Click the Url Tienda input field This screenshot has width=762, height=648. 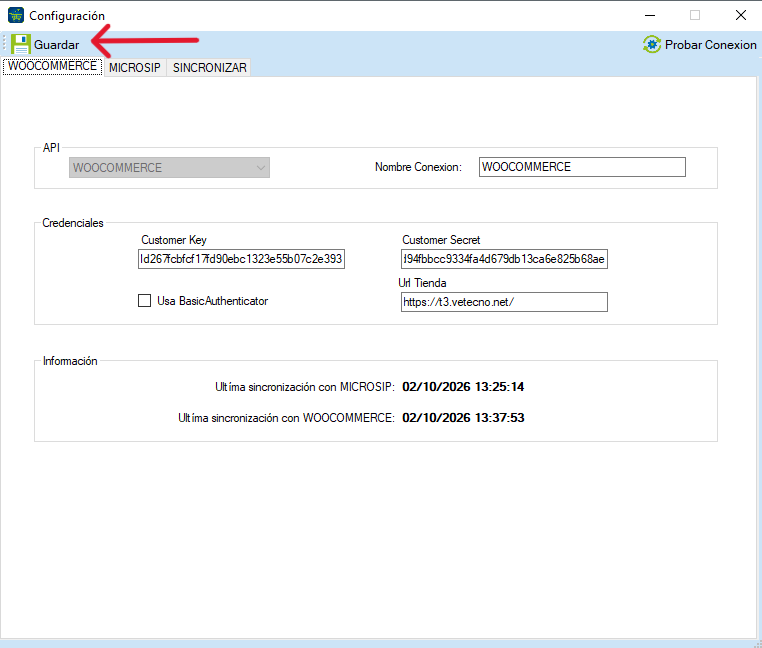tap(504, 302)
